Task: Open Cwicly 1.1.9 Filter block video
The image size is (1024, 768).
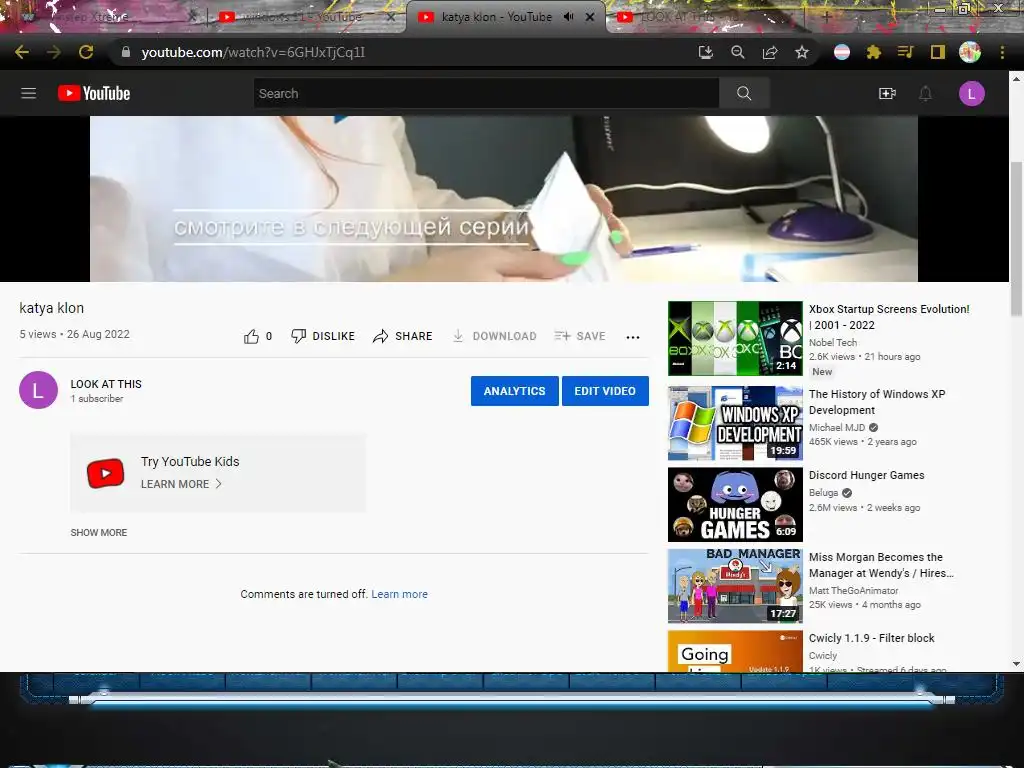Action: pyautogui.click(x=871, y=638)
